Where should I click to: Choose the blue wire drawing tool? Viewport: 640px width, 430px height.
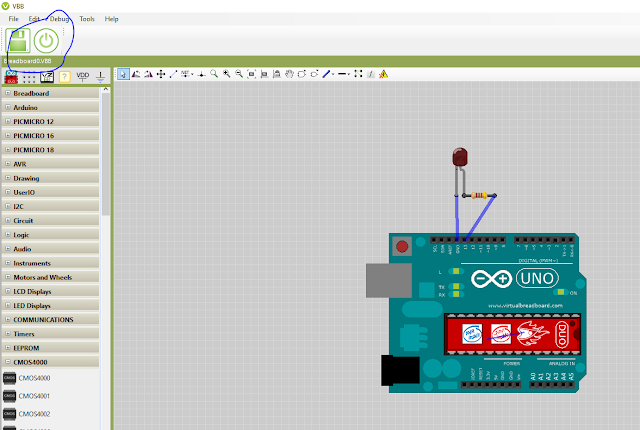point(173,74)
